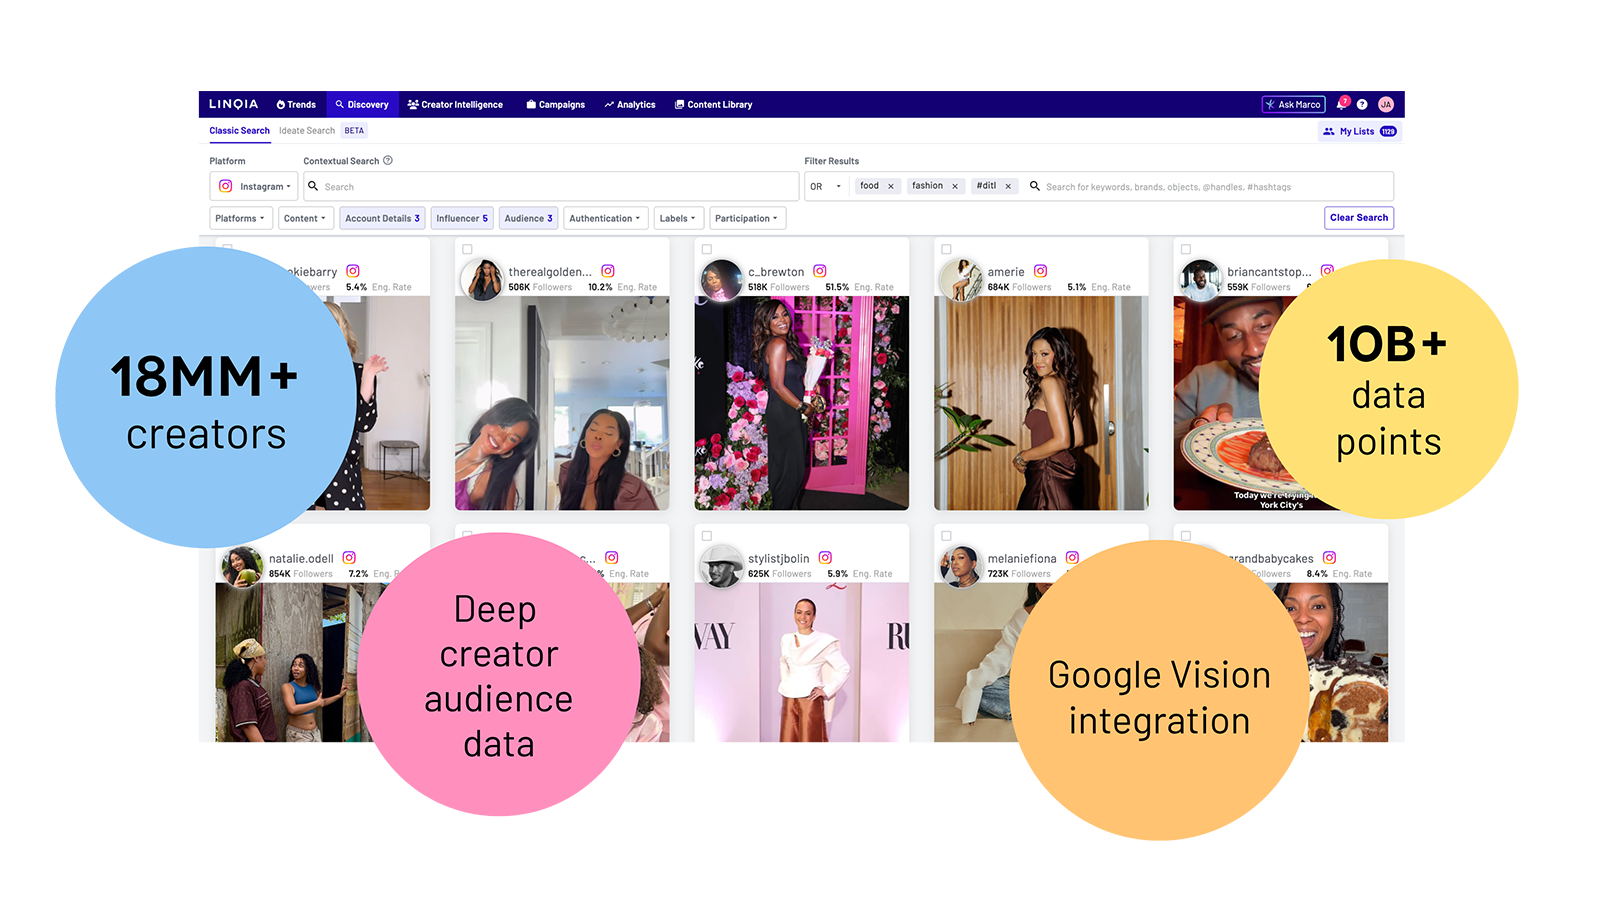Remove the fashion filter tag

coord(955,186)
